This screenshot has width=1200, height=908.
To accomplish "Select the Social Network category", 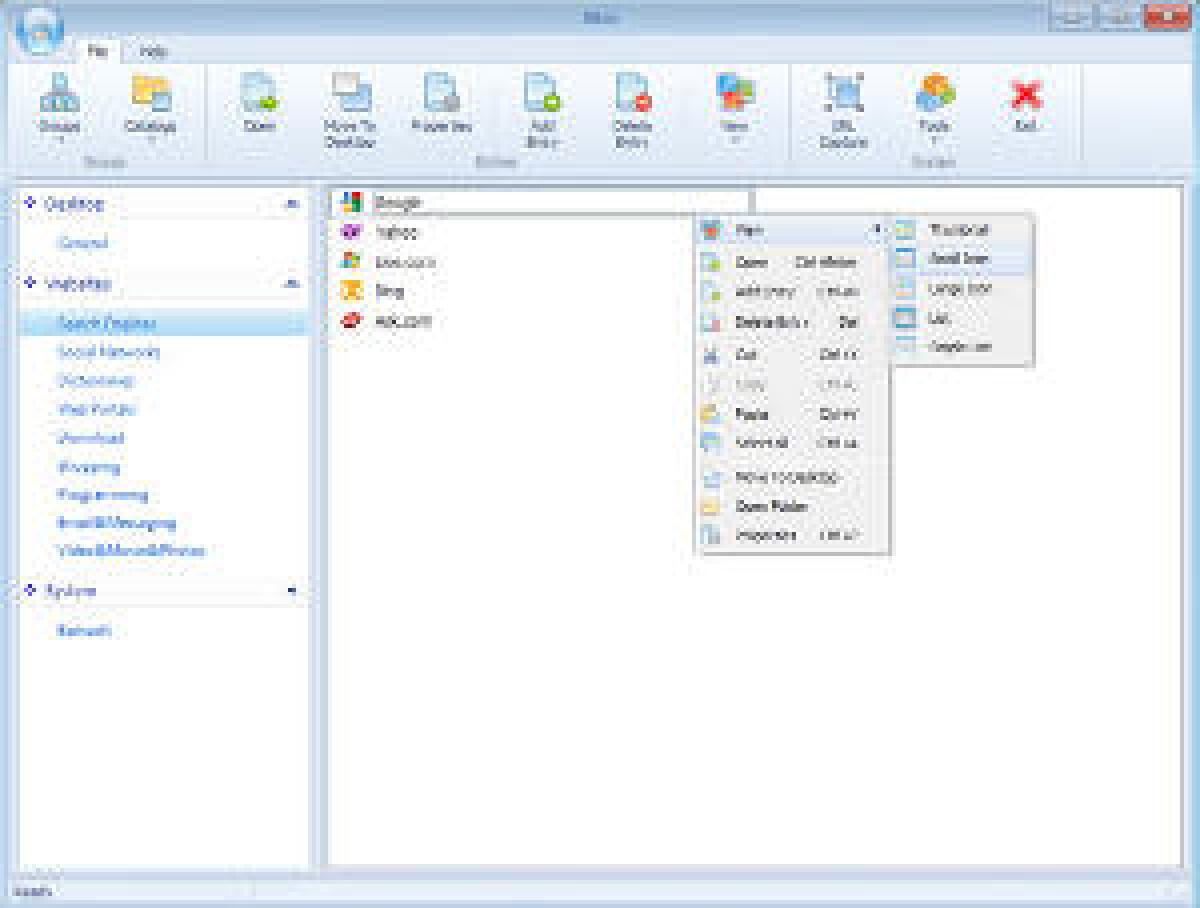I will 109,352.
